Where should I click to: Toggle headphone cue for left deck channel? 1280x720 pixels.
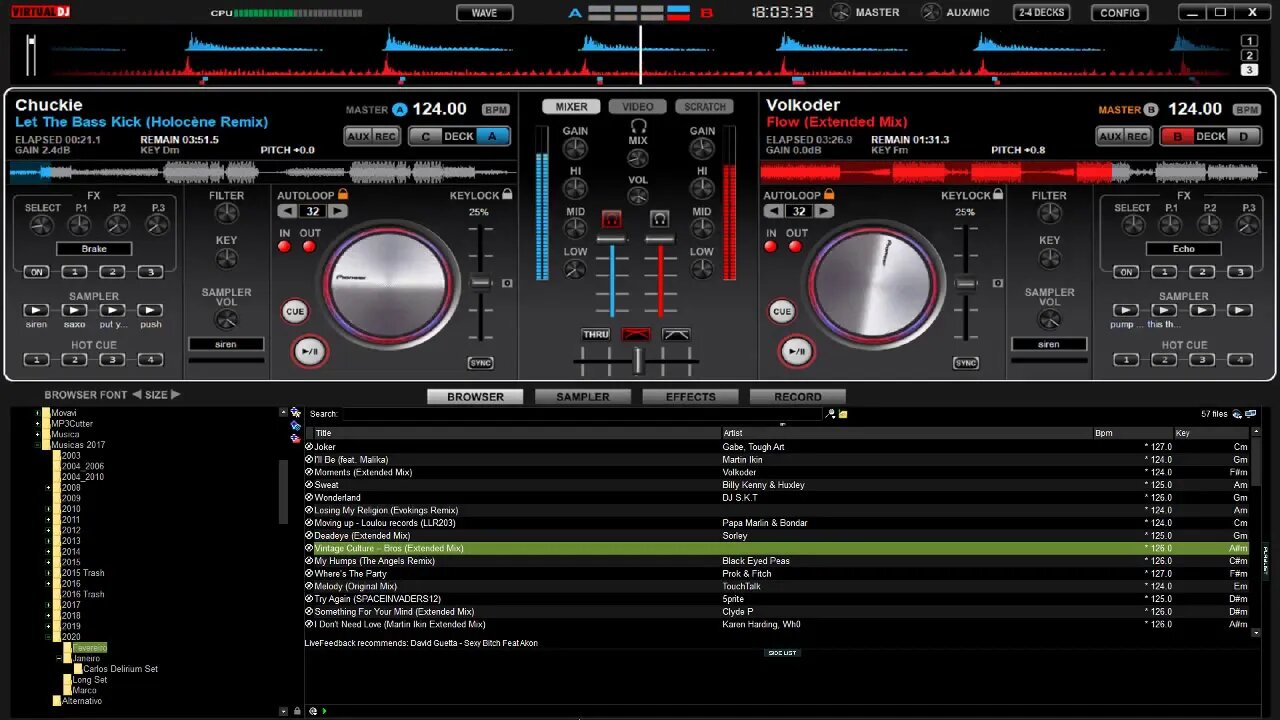pyautogui.click(x=612, y=219)
